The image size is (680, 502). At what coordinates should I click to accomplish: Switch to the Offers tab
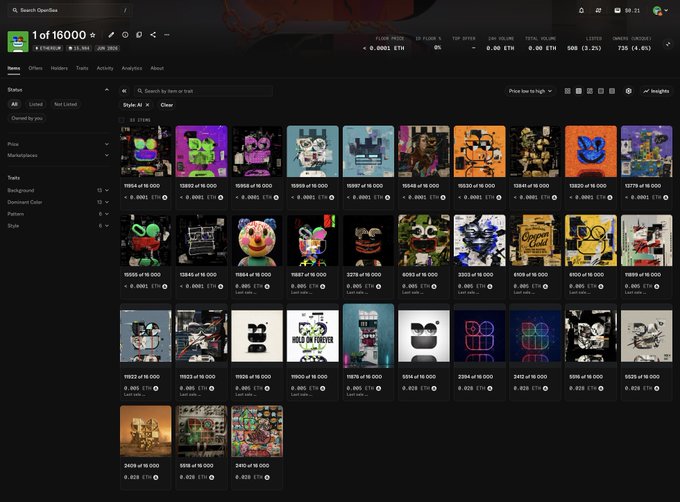[x=36, y=68]
